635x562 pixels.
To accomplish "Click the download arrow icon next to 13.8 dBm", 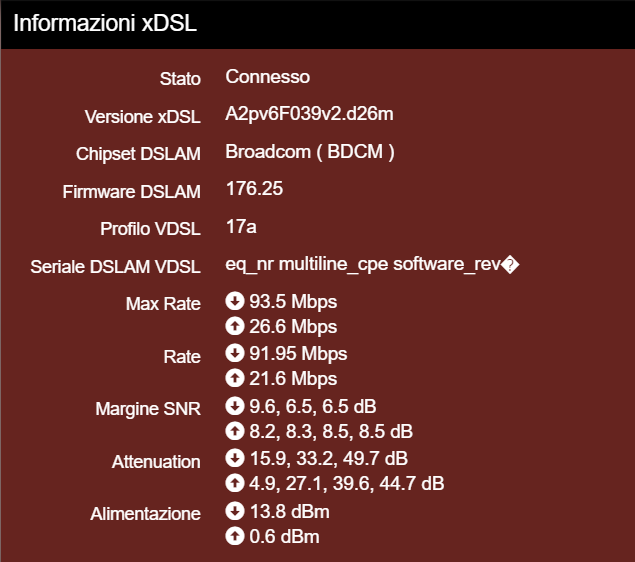I will coord(235,511).
